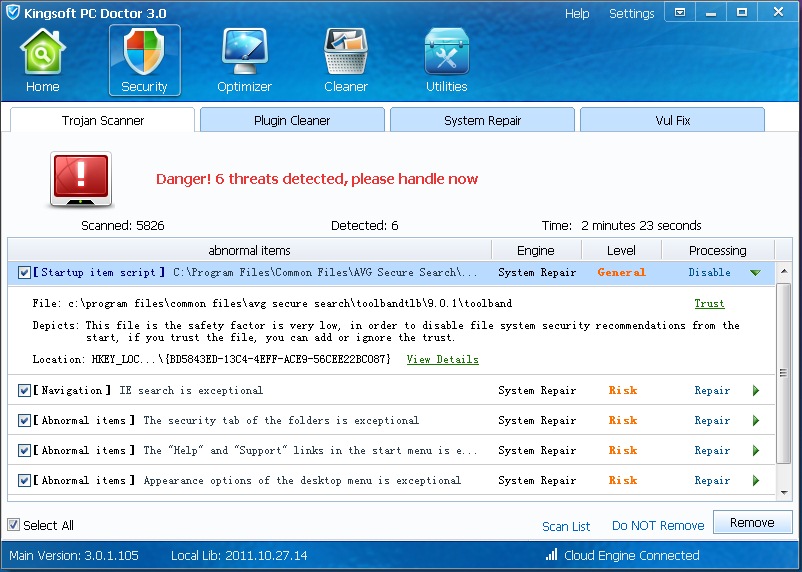
Task: Click the Scanned: 5826 text
Action: [123, 226]
